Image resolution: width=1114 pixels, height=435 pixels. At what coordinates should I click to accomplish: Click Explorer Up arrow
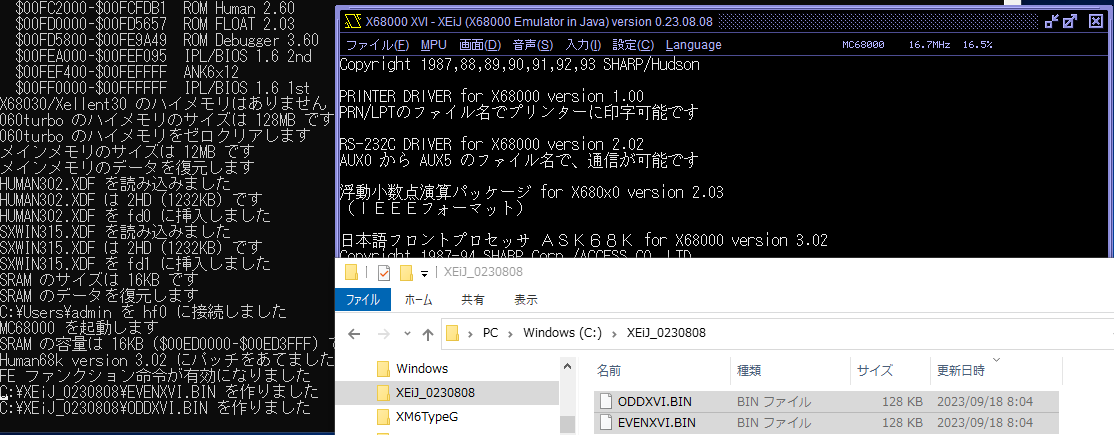point(428,333)
